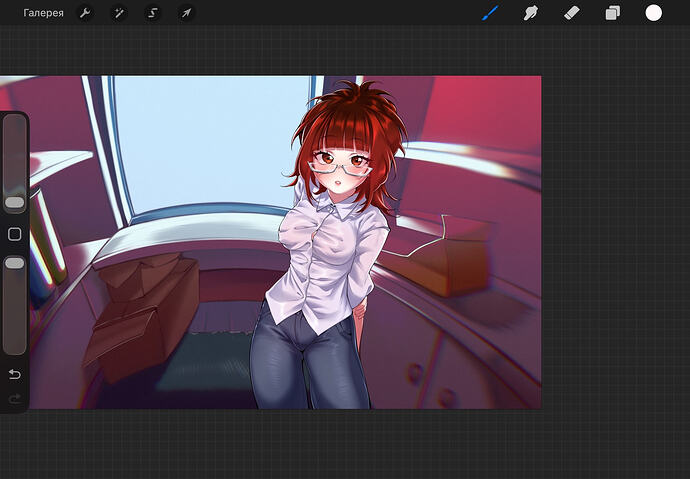Open the Layers panel

(612, 13)
